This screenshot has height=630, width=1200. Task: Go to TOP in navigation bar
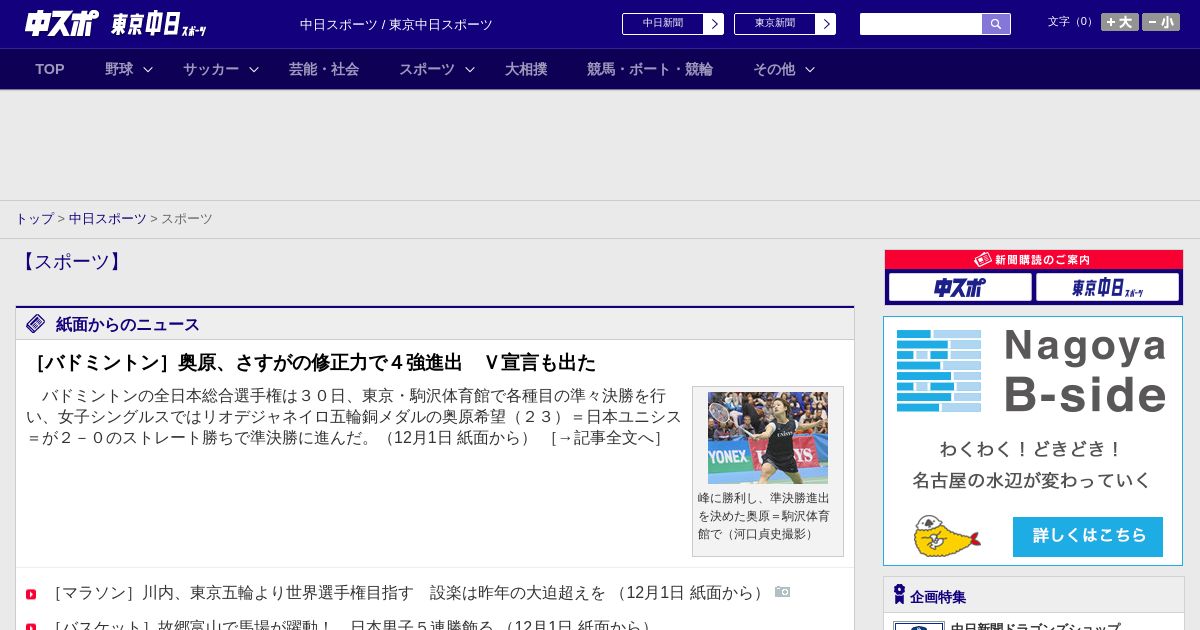pyautogui.click(x=50, y=69)
